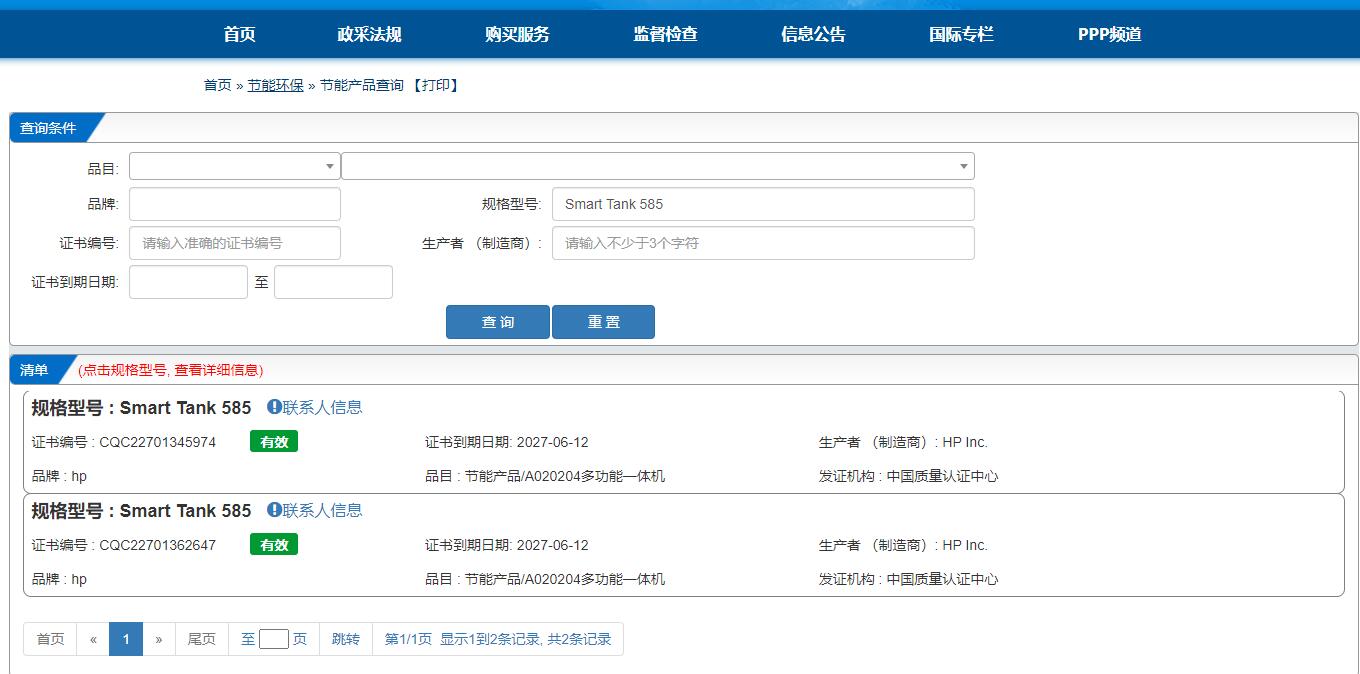This screenshot has height=674, width=1360.
Task: Open 联系人信息 text link for CQC22701345974
Action: (x=323, y=407)
